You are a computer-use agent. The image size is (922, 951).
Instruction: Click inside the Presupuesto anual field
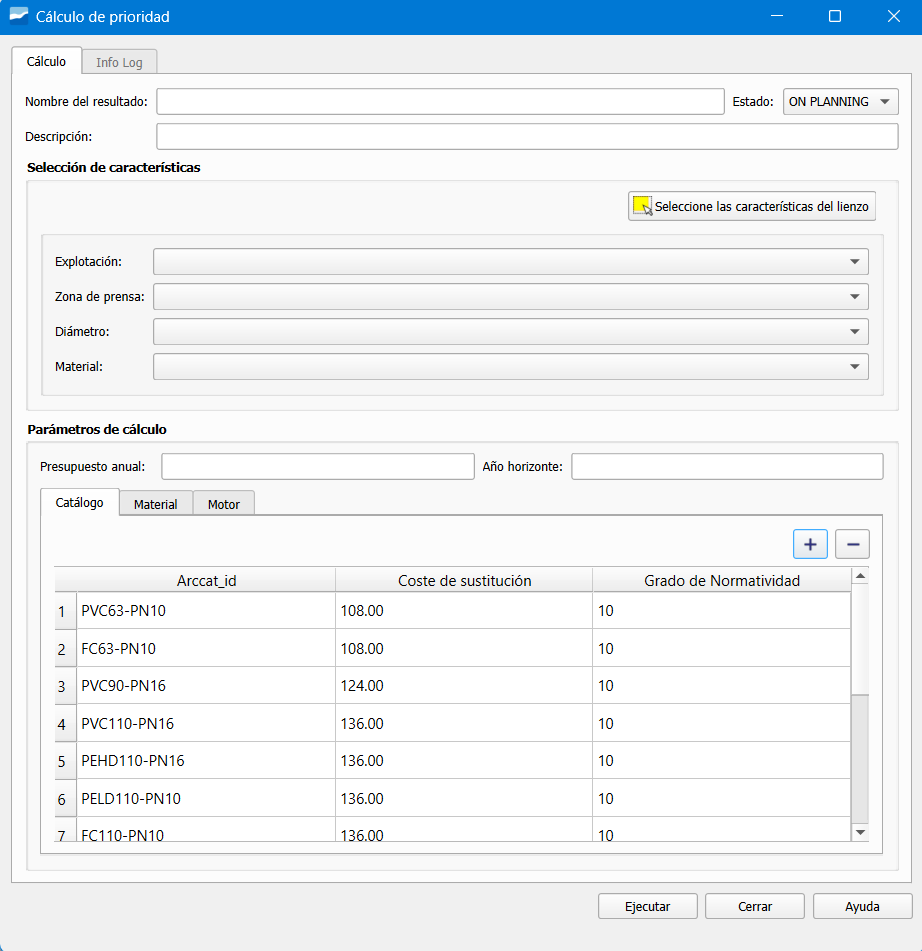tap(317, 466)
